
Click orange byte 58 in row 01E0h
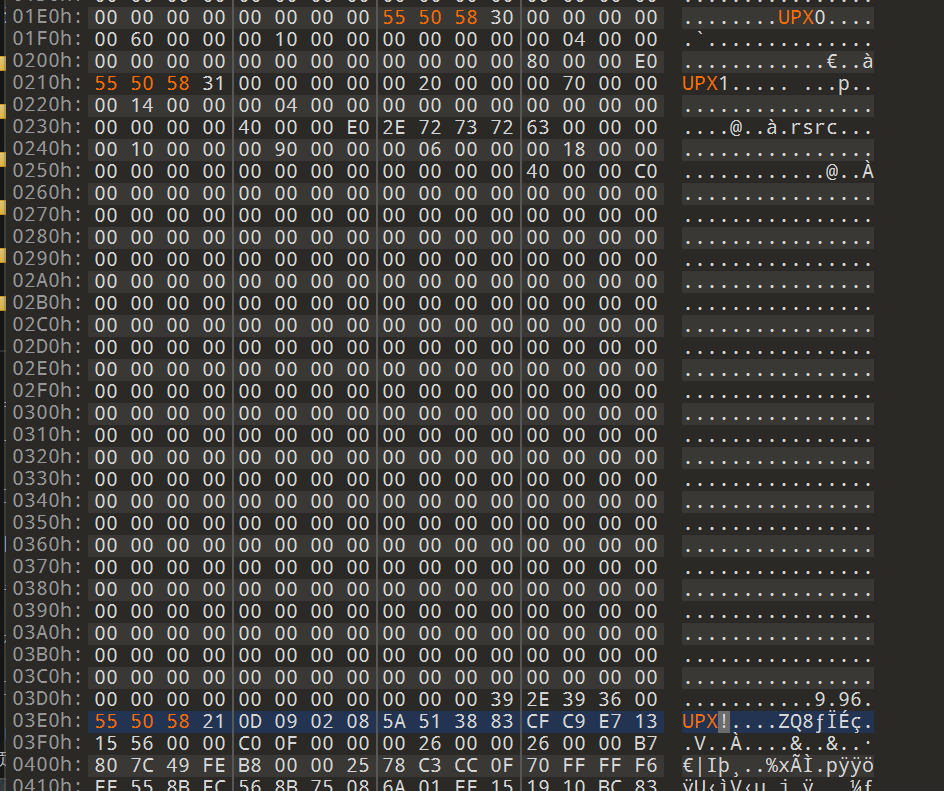[x=466, y=17]
